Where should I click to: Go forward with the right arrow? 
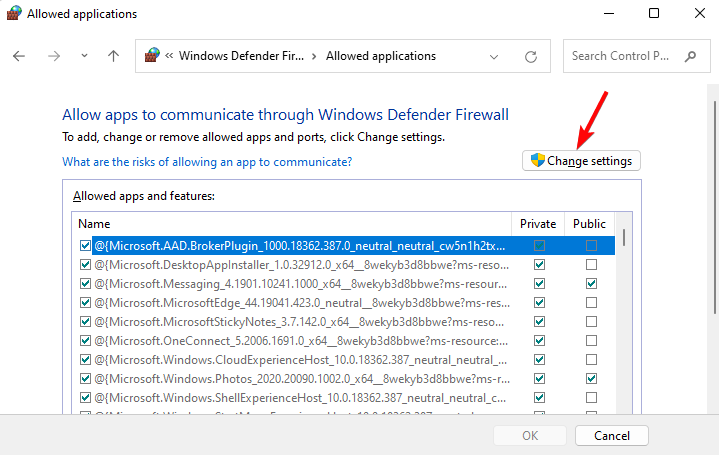(54, 56)
